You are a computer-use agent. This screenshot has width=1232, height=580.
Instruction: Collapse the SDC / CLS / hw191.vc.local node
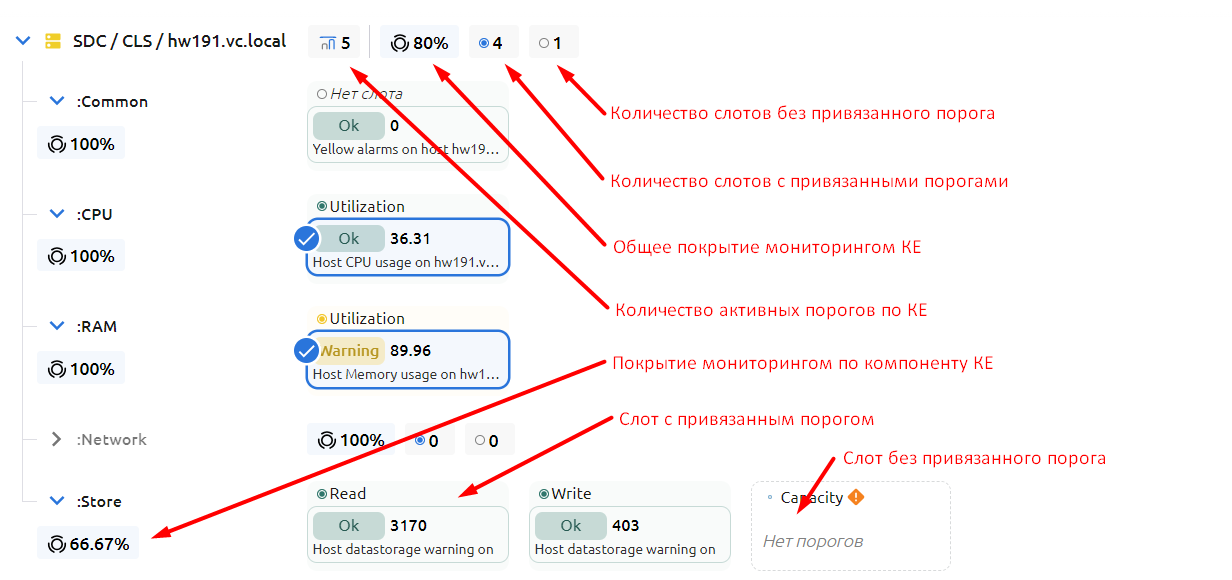point(23,41)
